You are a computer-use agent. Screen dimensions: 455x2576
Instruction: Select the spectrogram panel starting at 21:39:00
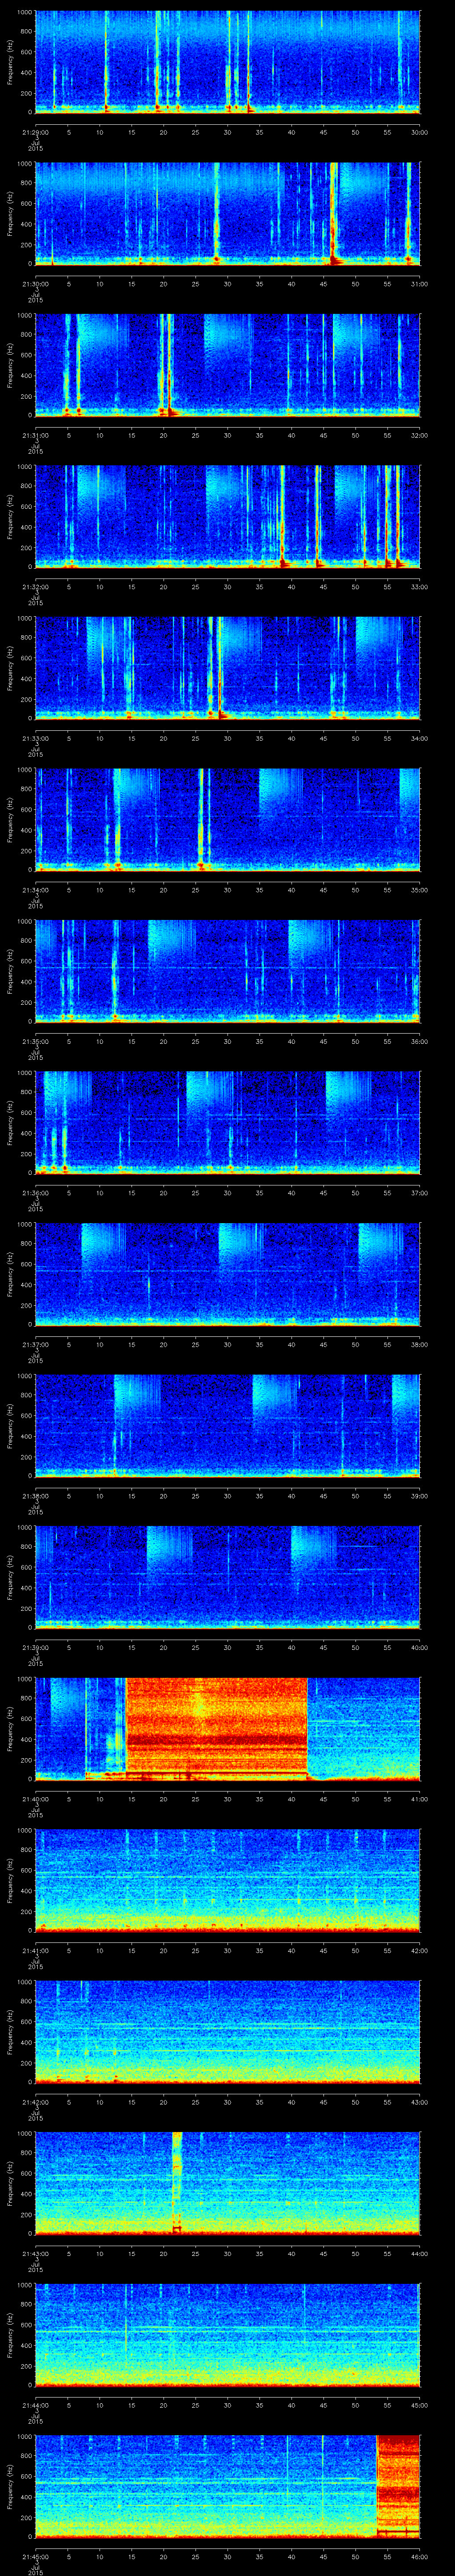pos(227,1577)
